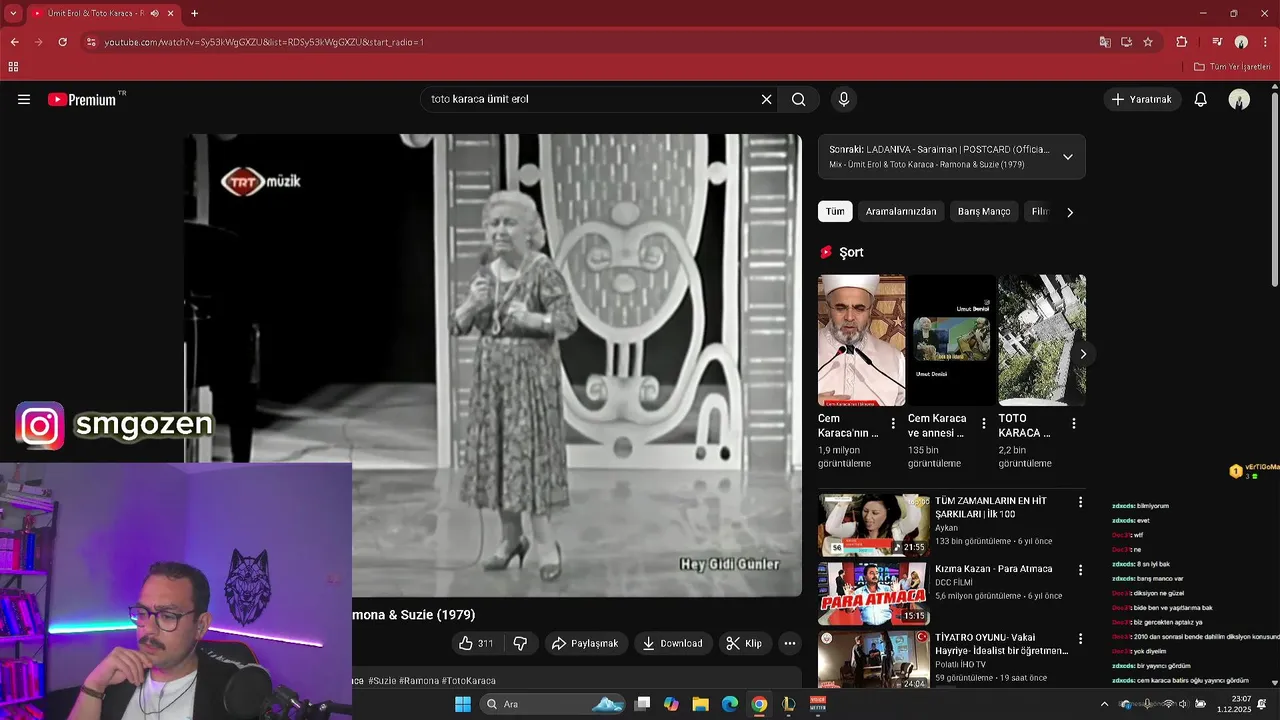Open a new browser tab
The width and height of the screenshot is (1280, 720).
click(194, 13)
